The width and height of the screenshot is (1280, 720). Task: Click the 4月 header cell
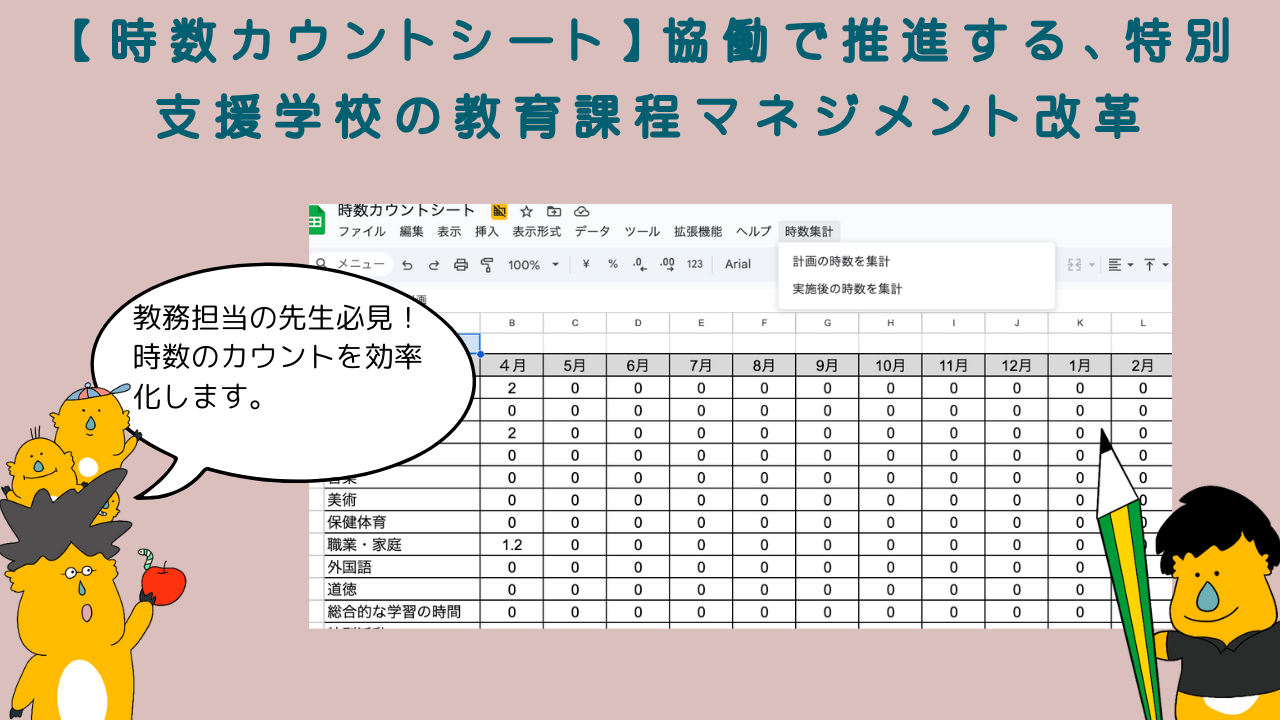click(x=512, y=365)
